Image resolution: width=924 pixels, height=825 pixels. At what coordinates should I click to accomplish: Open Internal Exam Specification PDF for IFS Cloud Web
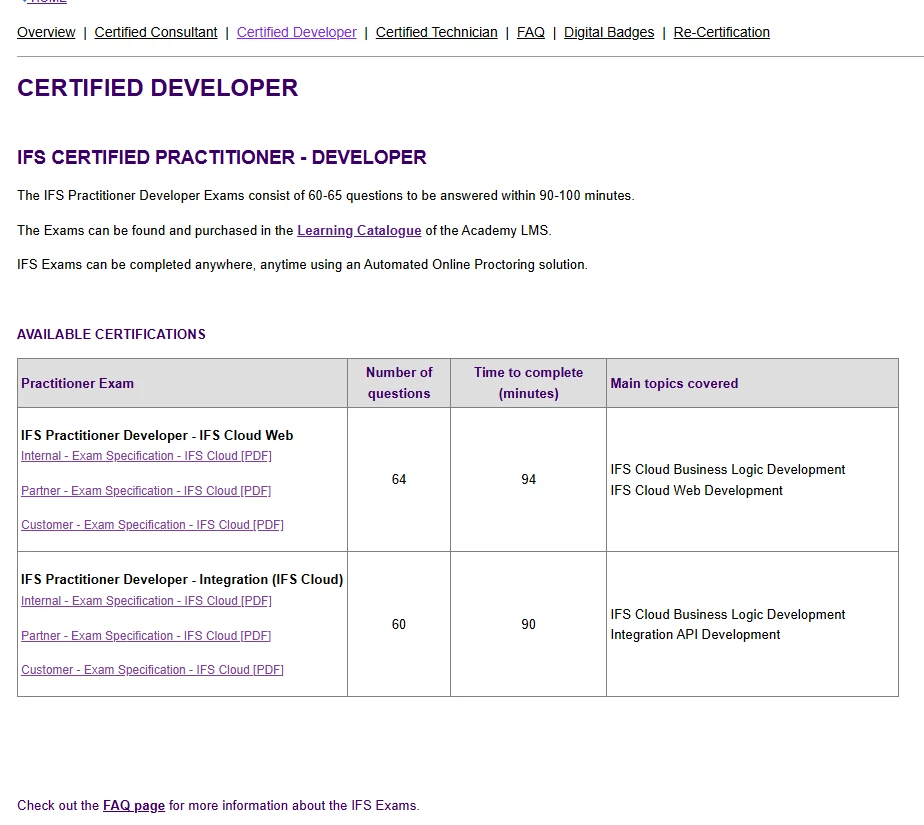pos(146,456)
